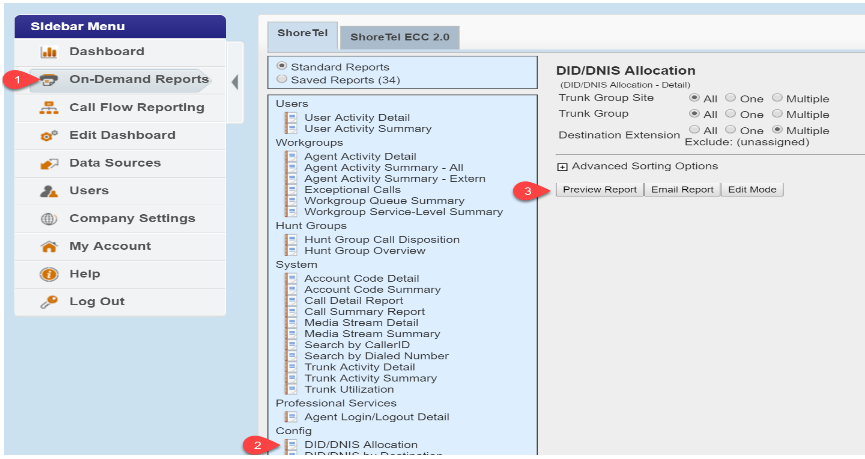Collapse the sidebar menu with arrow
Viewport: 865px width, 459px height.
pos(234,81)
